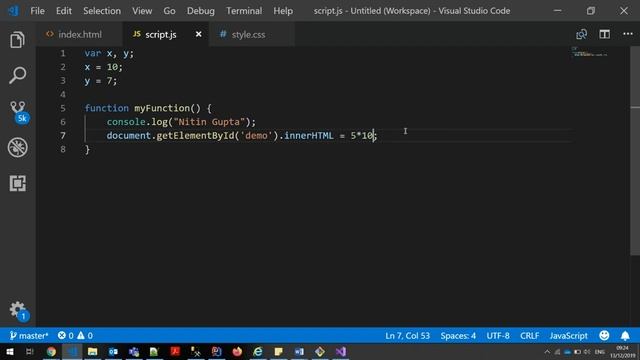Click 'getElementById' on line 7
Image resolution: width=640 pixels, height=360 pixels.
tap(196, 136)
